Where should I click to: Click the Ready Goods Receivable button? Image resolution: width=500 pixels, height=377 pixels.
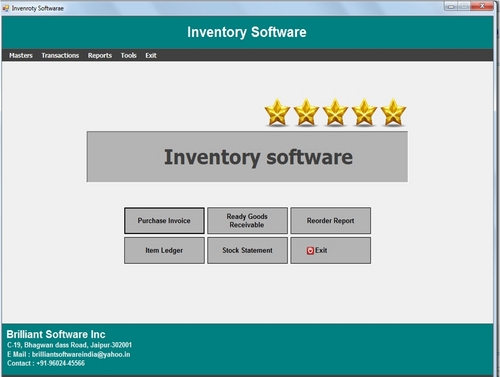tap(247, 221)
